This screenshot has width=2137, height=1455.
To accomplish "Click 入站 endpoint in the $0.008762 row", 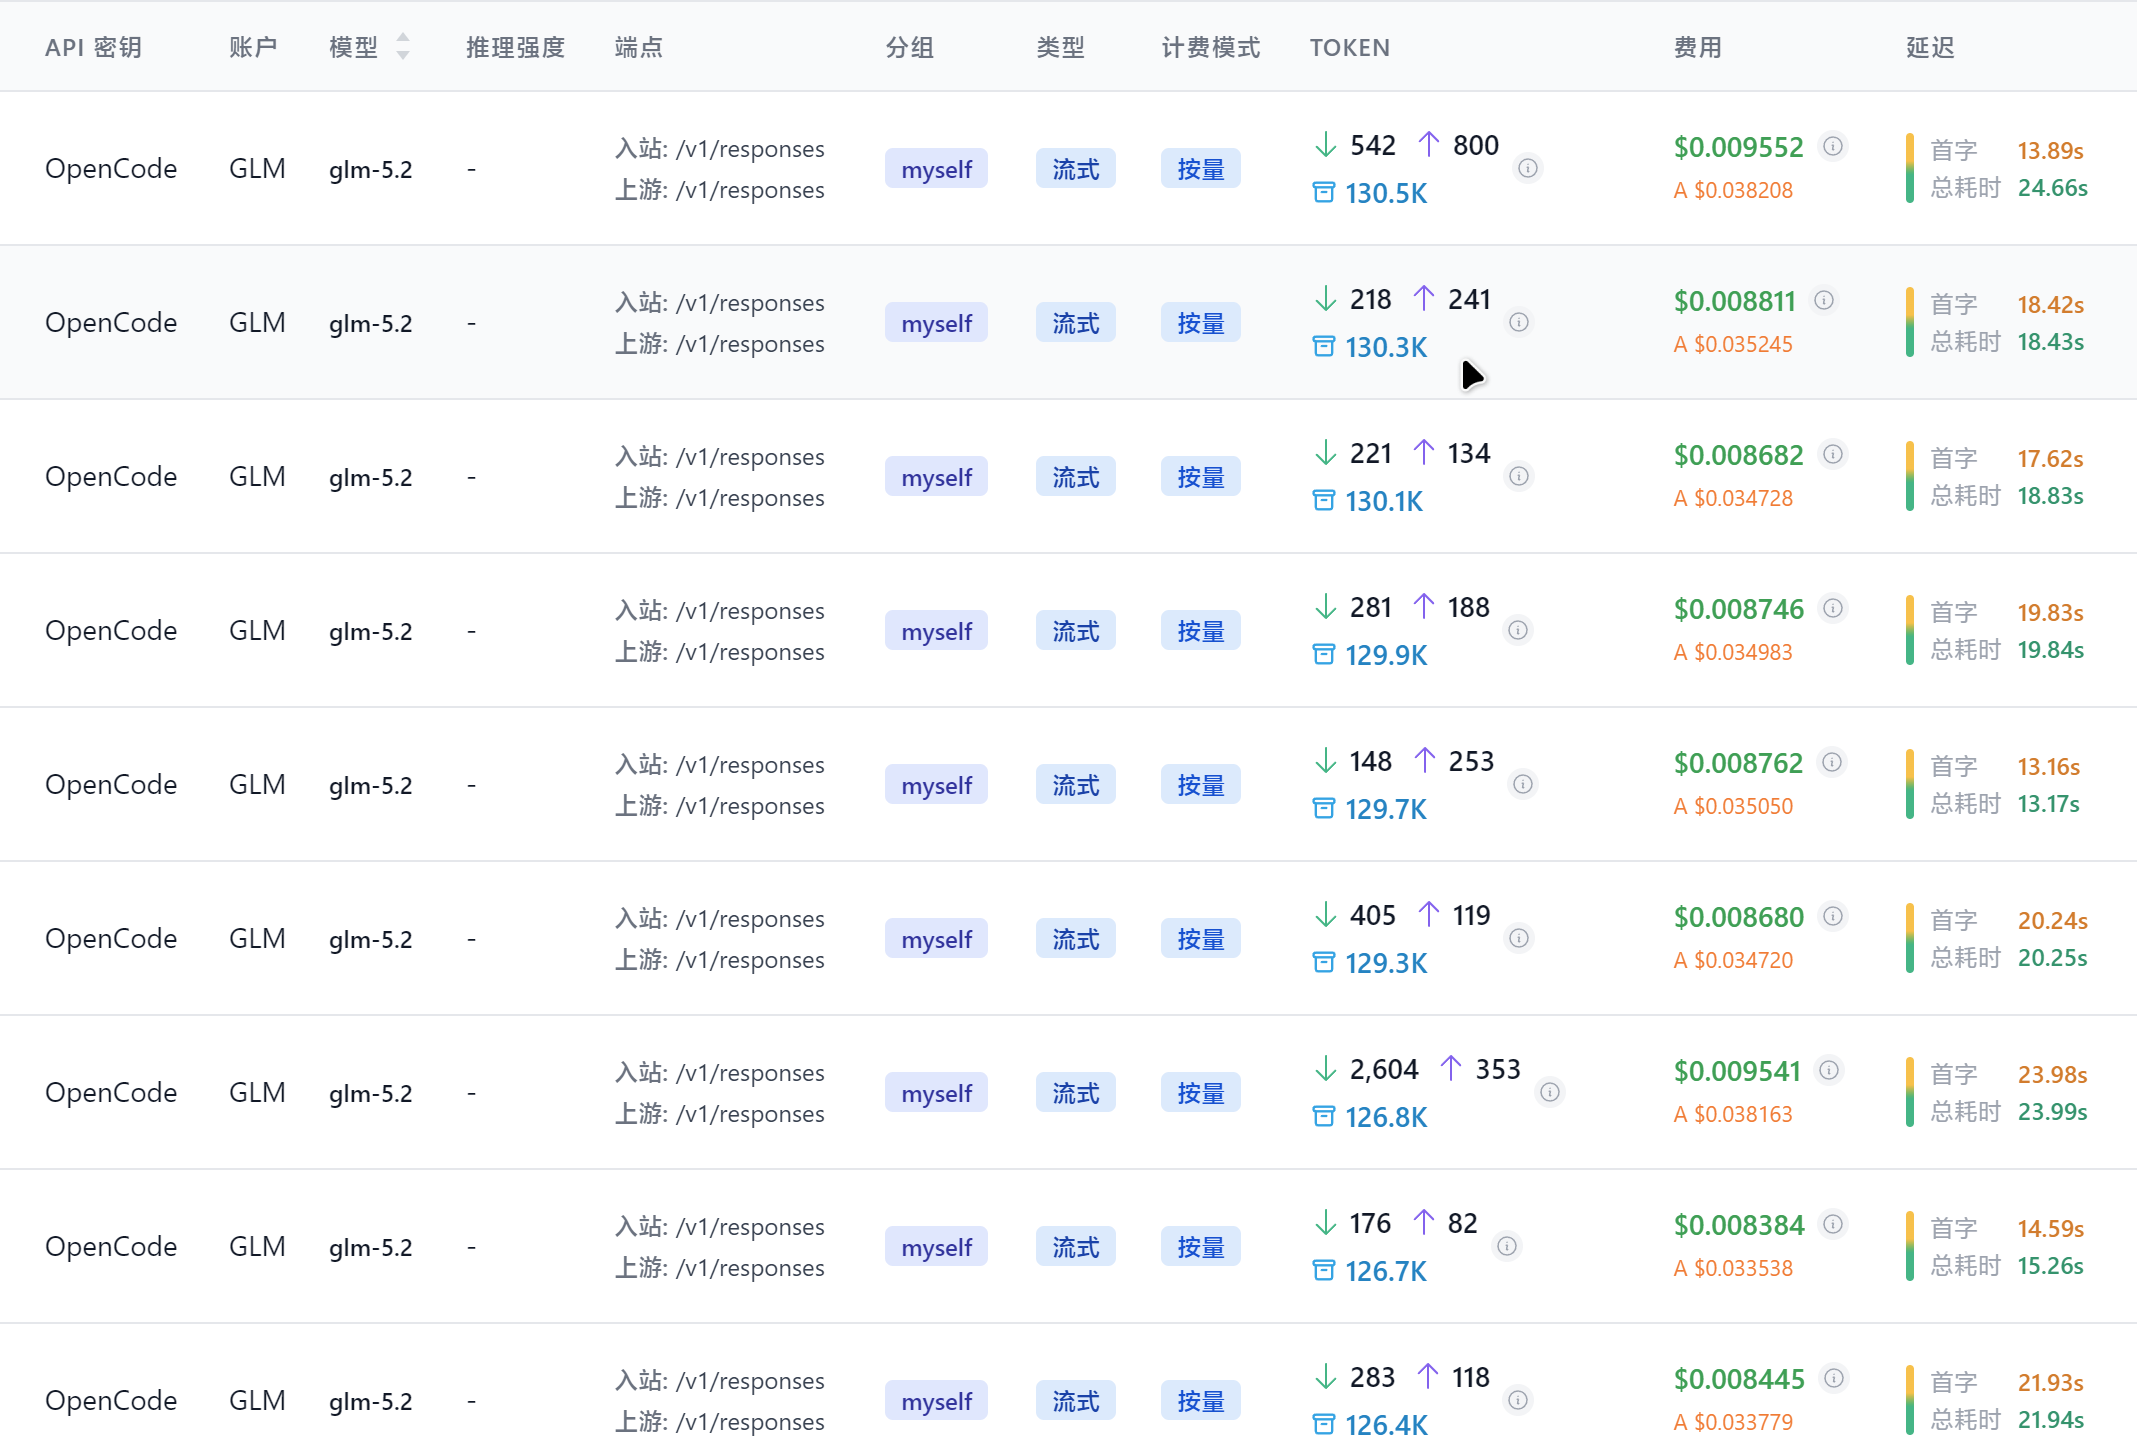I will [719, 765].
